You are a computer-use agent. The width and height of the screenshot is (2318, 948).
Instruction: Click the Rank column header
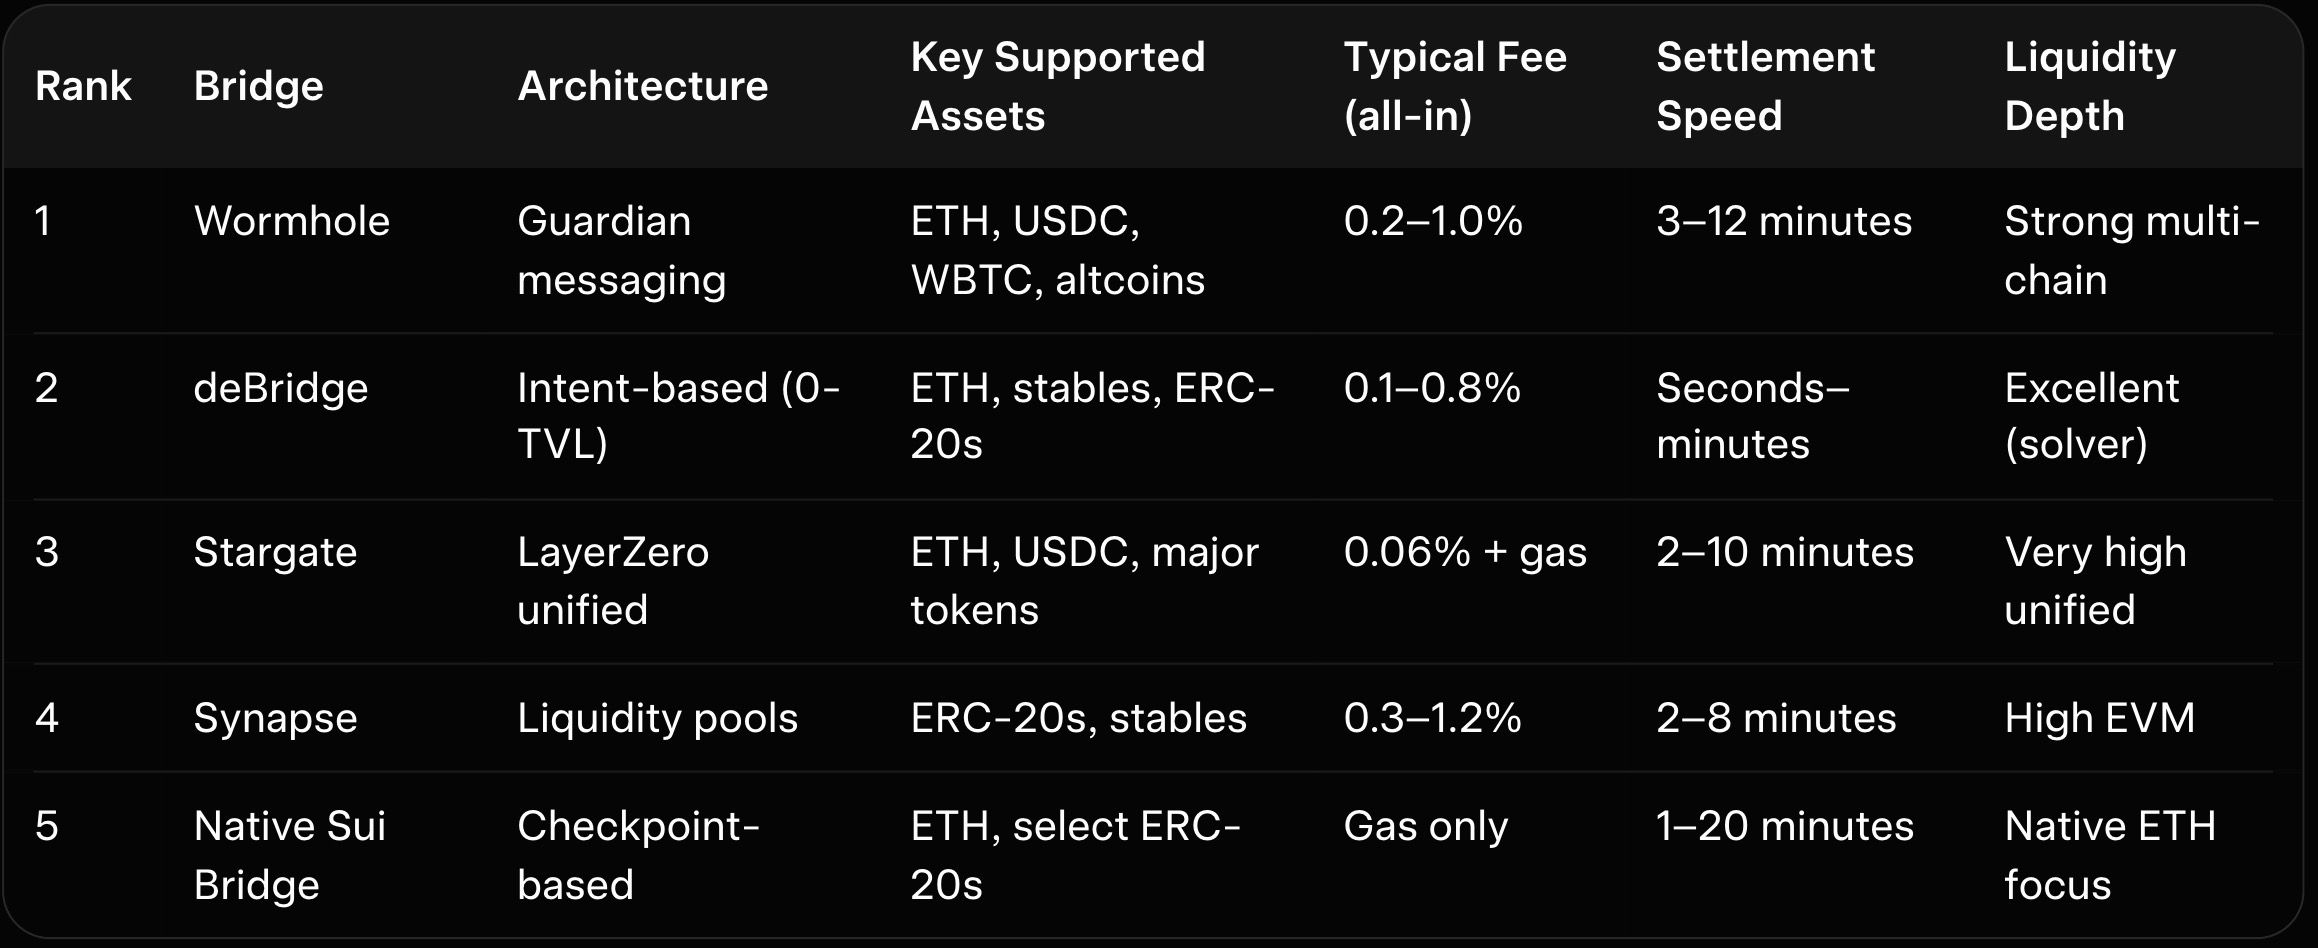tap(83, 86)
